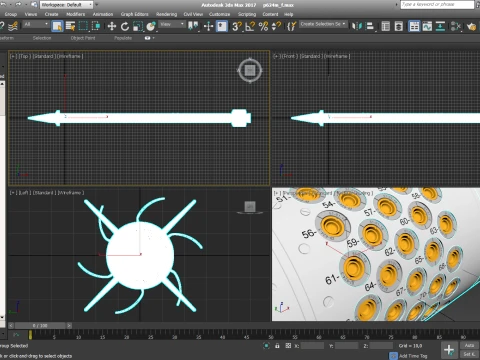Activate the Select and Move tool
Screen dimensions: 480x360
click(x=112, y=26)
